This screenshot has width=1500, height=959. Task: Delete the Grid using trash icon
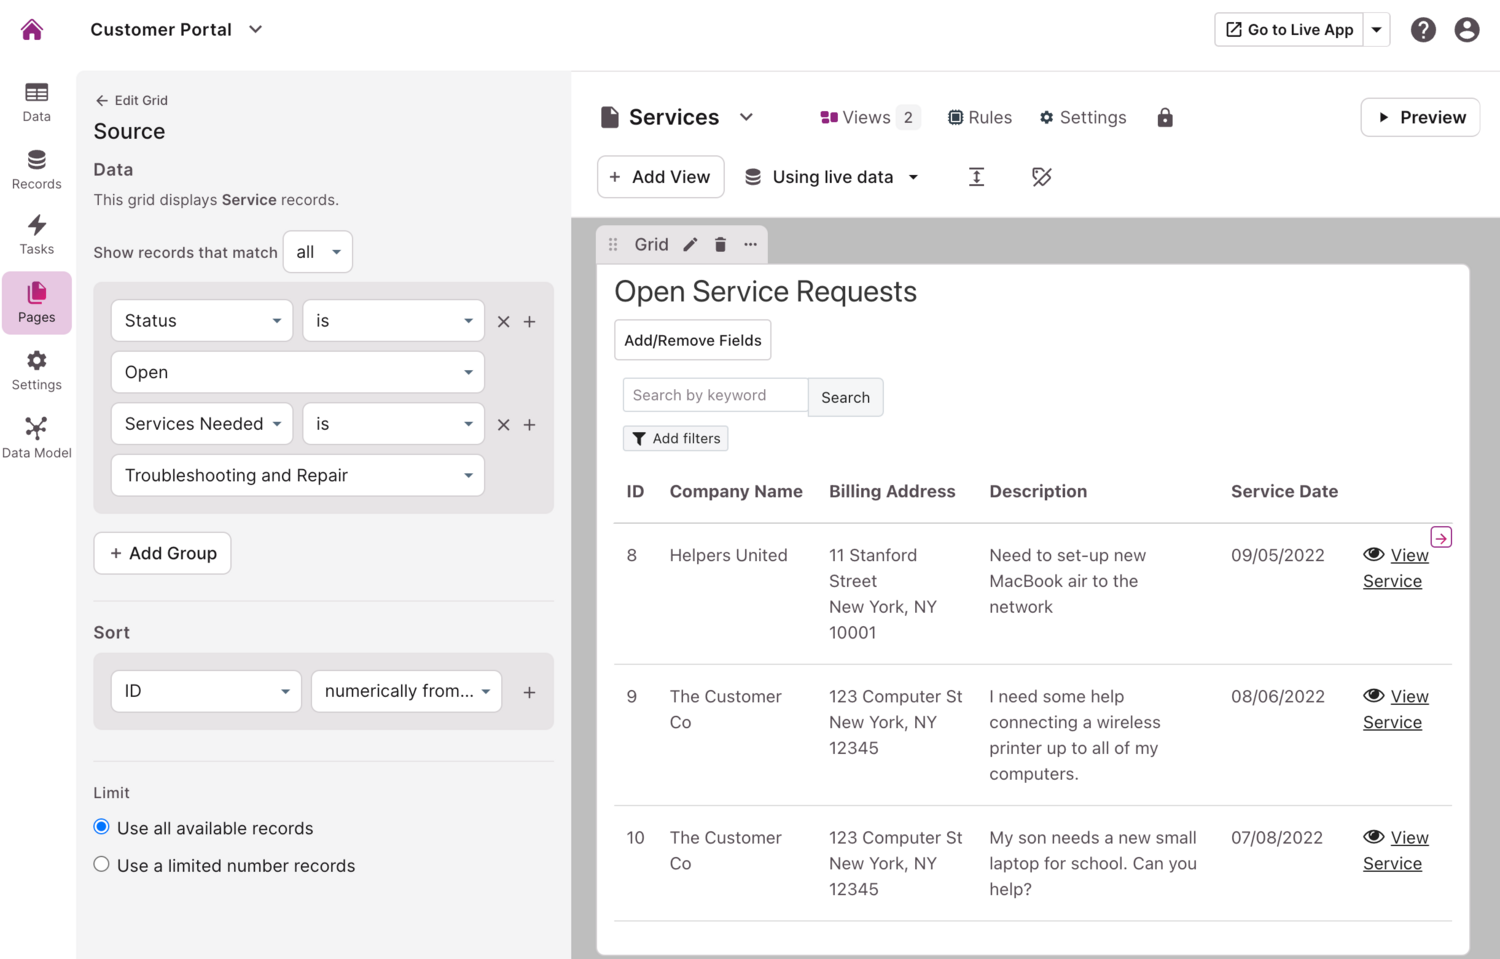[x=720, y=245]
